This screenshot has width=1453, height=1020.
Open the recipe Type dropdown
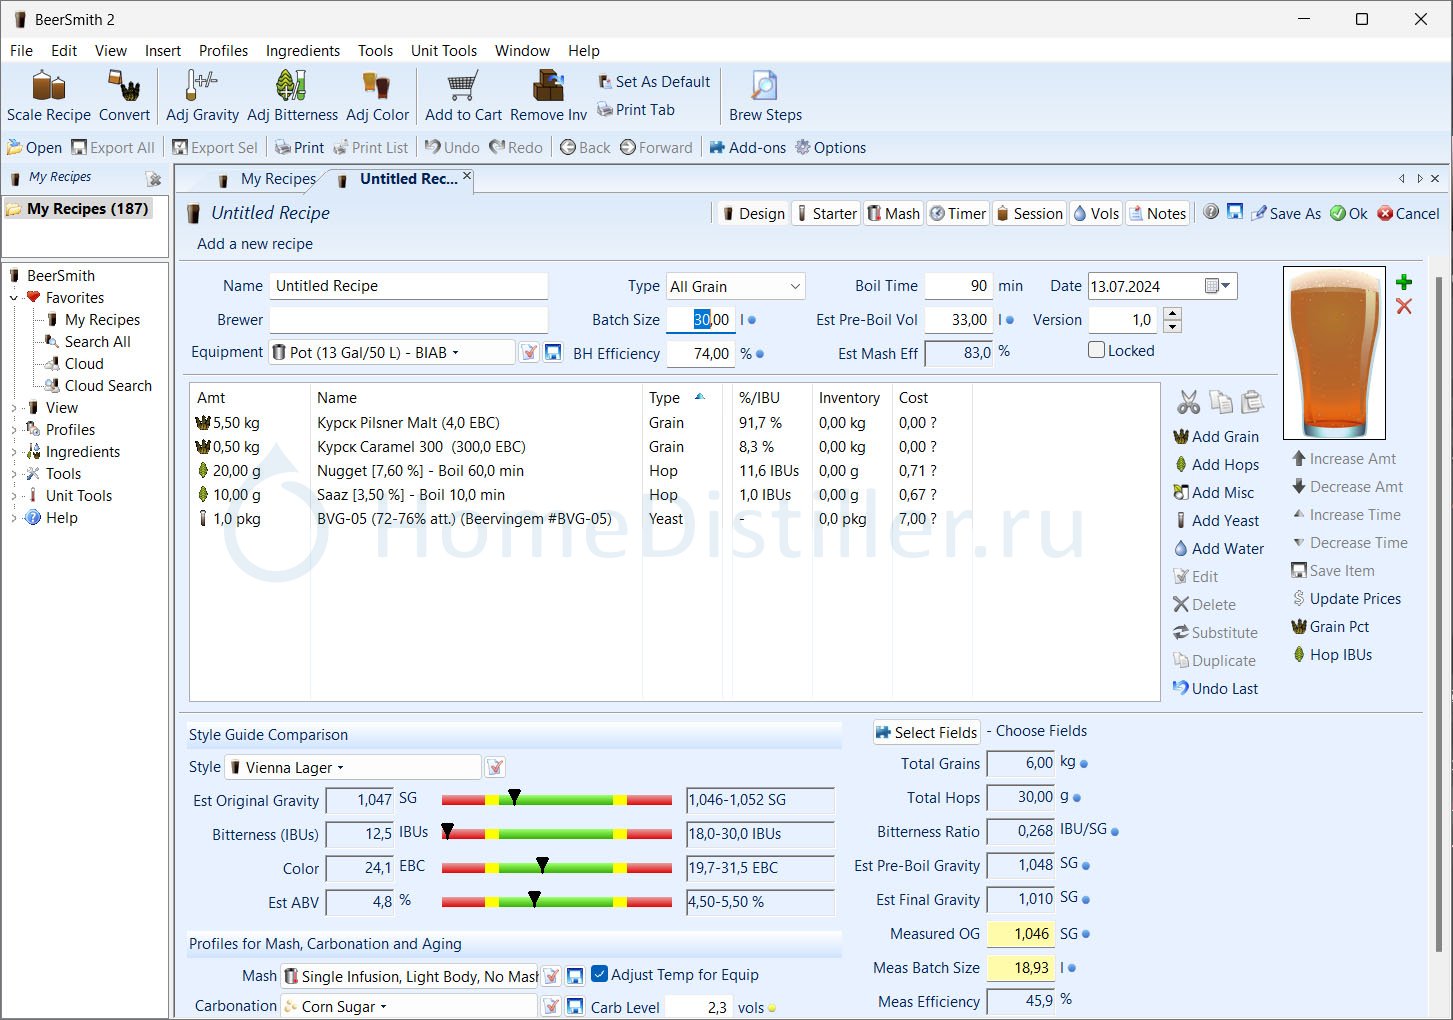click(x=735, y=286)
